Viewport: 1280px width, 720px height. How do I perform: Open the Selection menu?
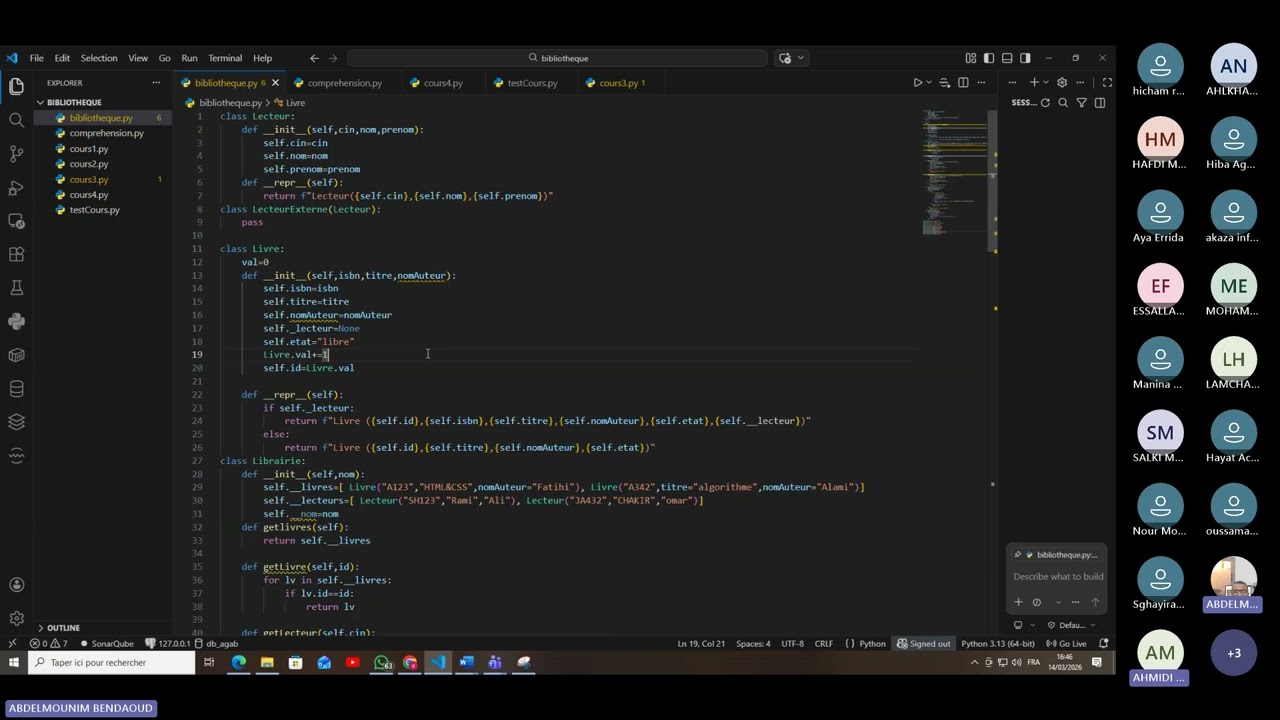pos(99,58)
